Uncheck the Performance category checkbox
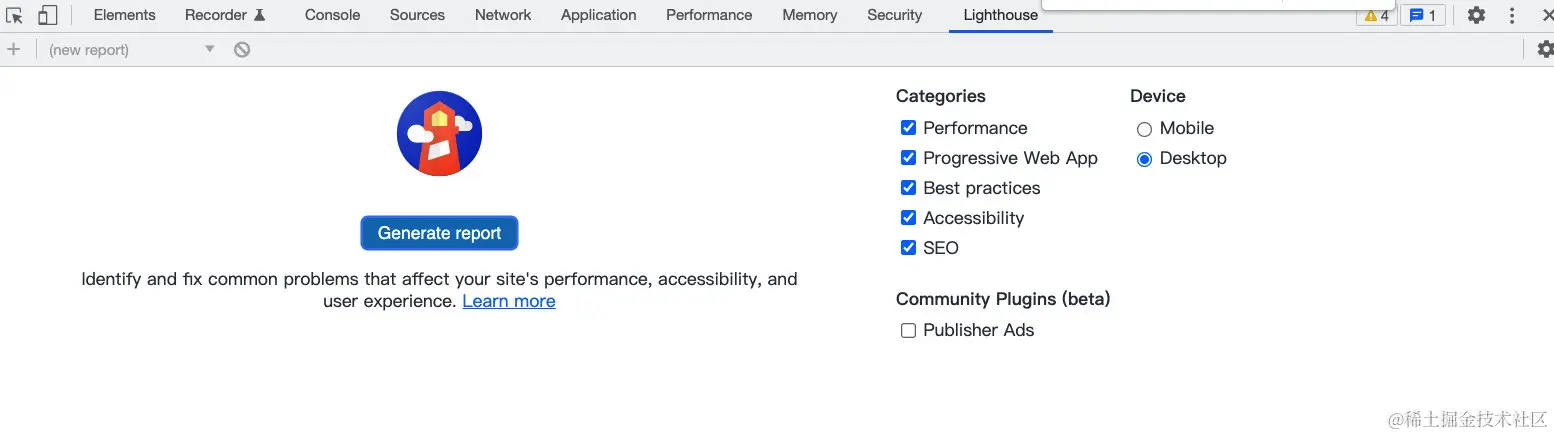 tap(908, 127)
